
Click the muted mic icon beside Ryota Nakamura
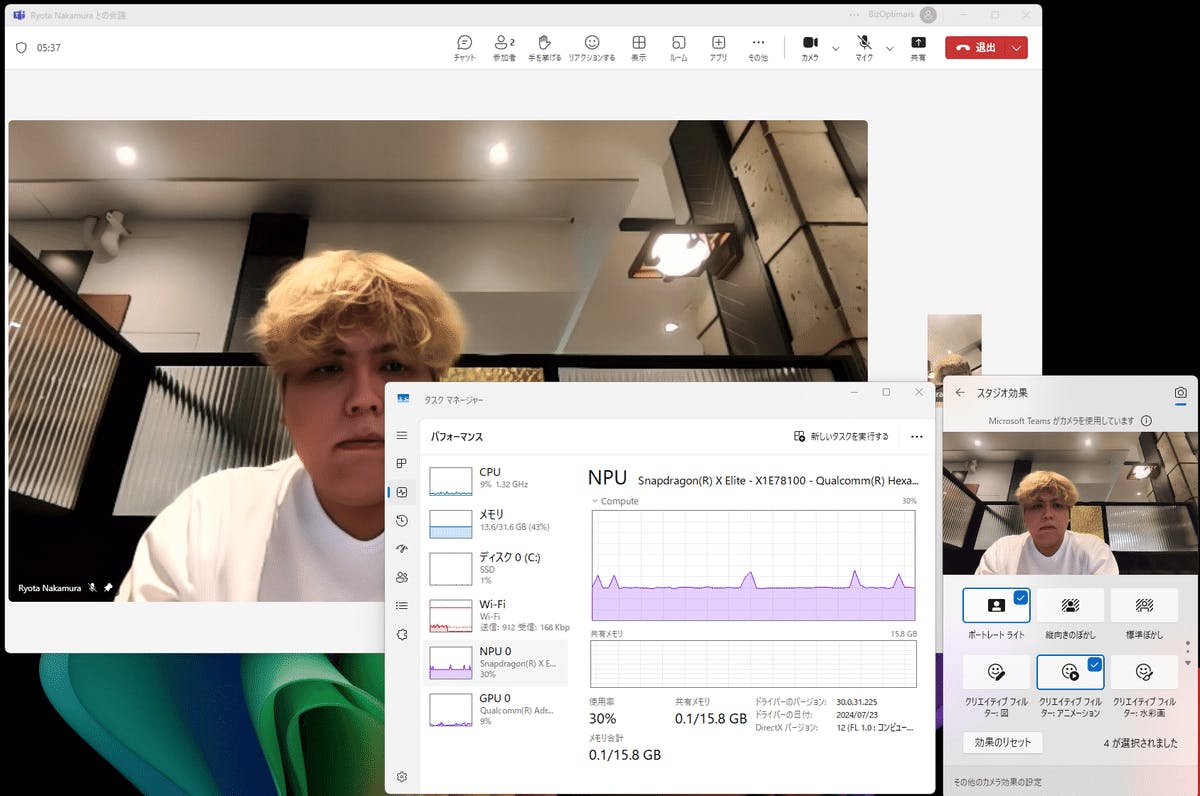[x=92, y=588]
